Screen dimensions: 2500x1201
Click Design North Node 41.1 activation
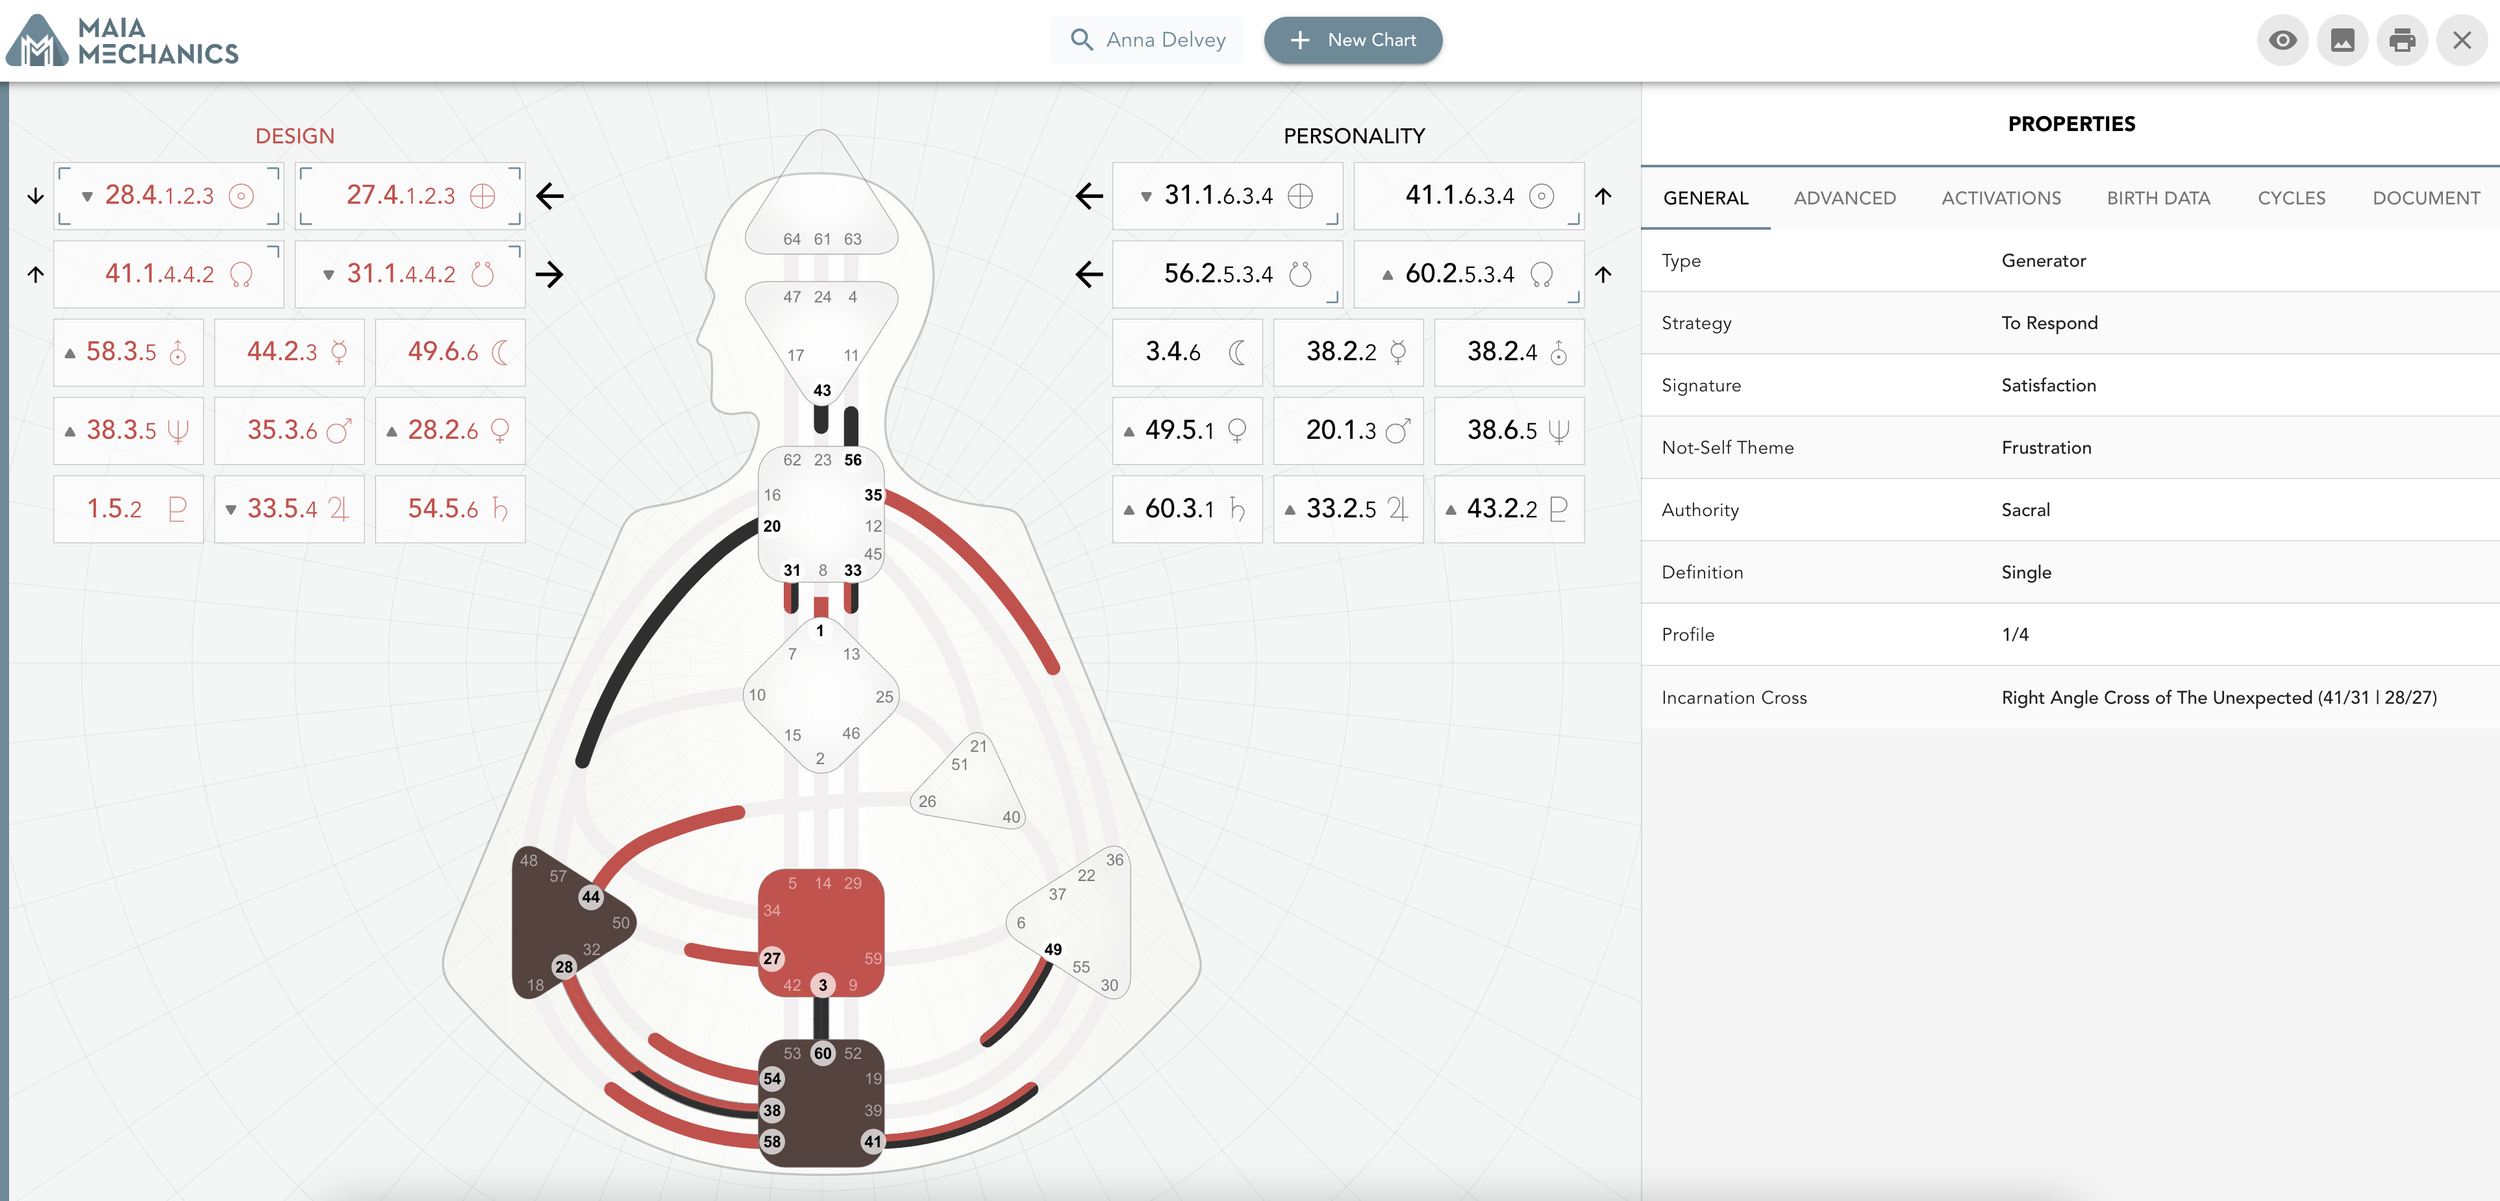pos(169,274)
